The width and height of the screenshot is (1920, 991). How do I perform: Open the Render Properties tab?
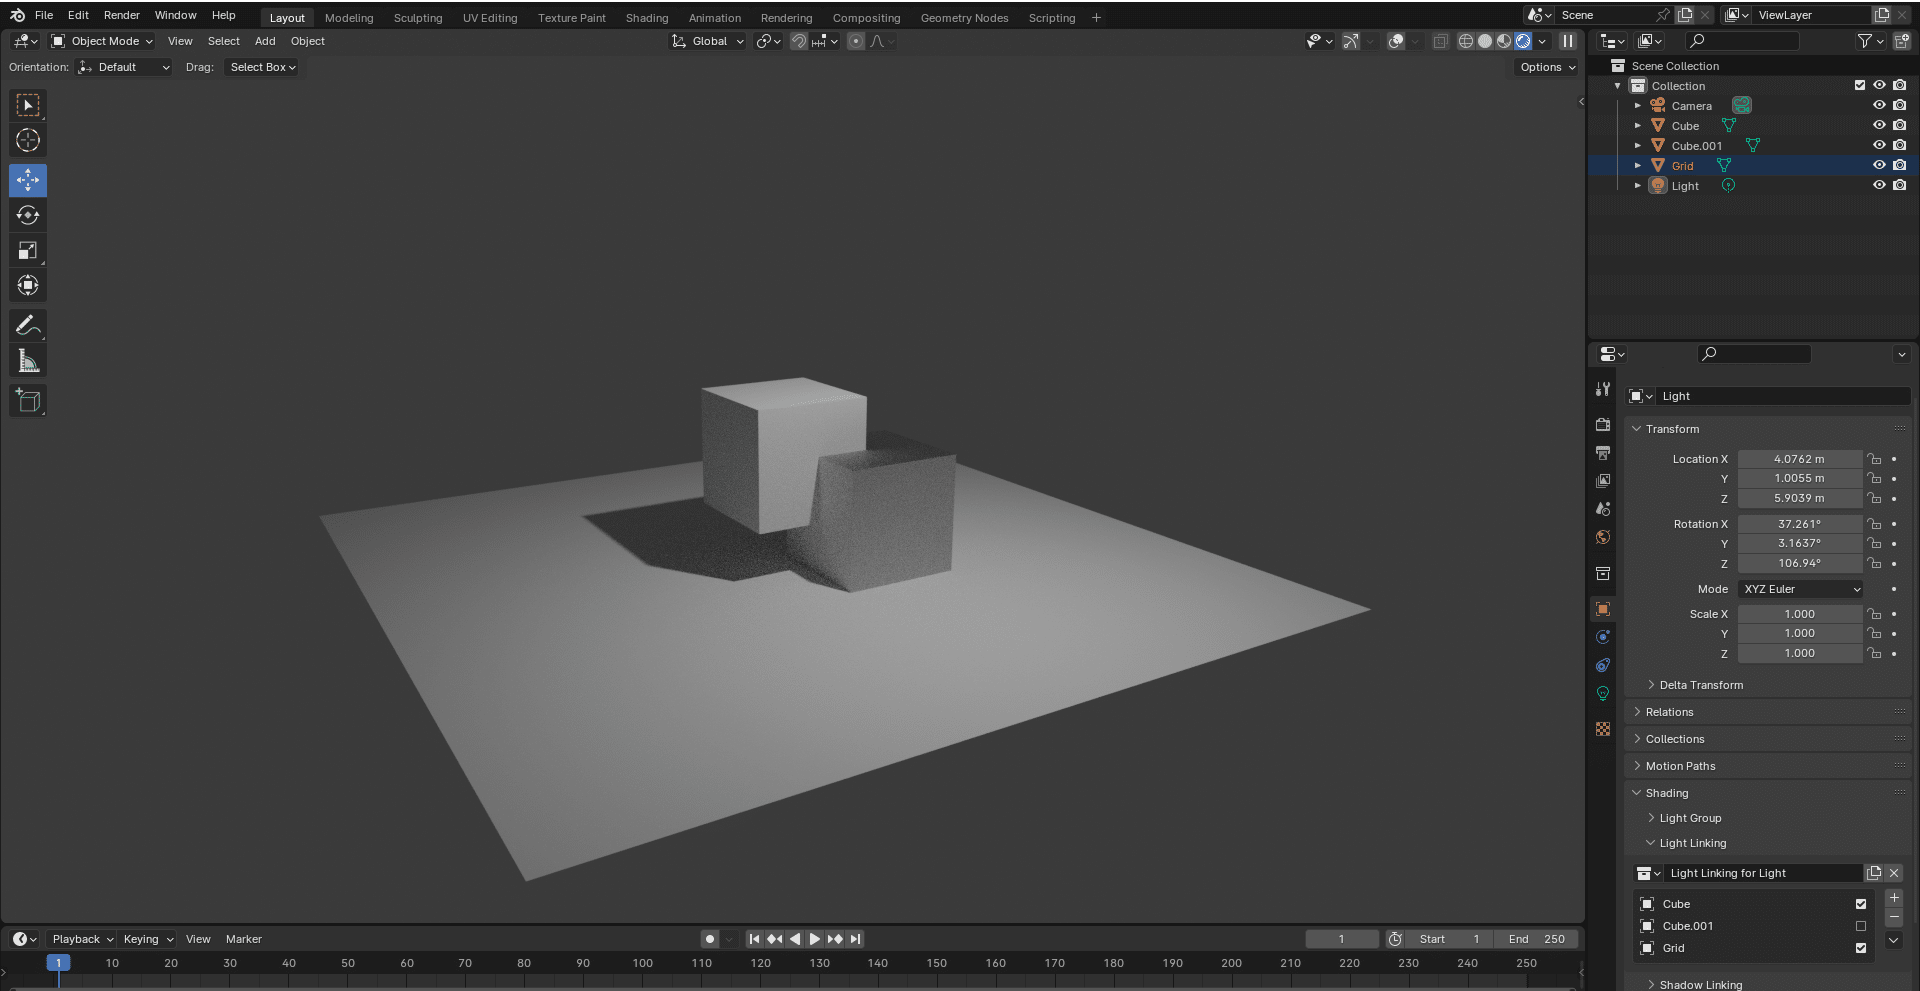[x=1603, y=424]
